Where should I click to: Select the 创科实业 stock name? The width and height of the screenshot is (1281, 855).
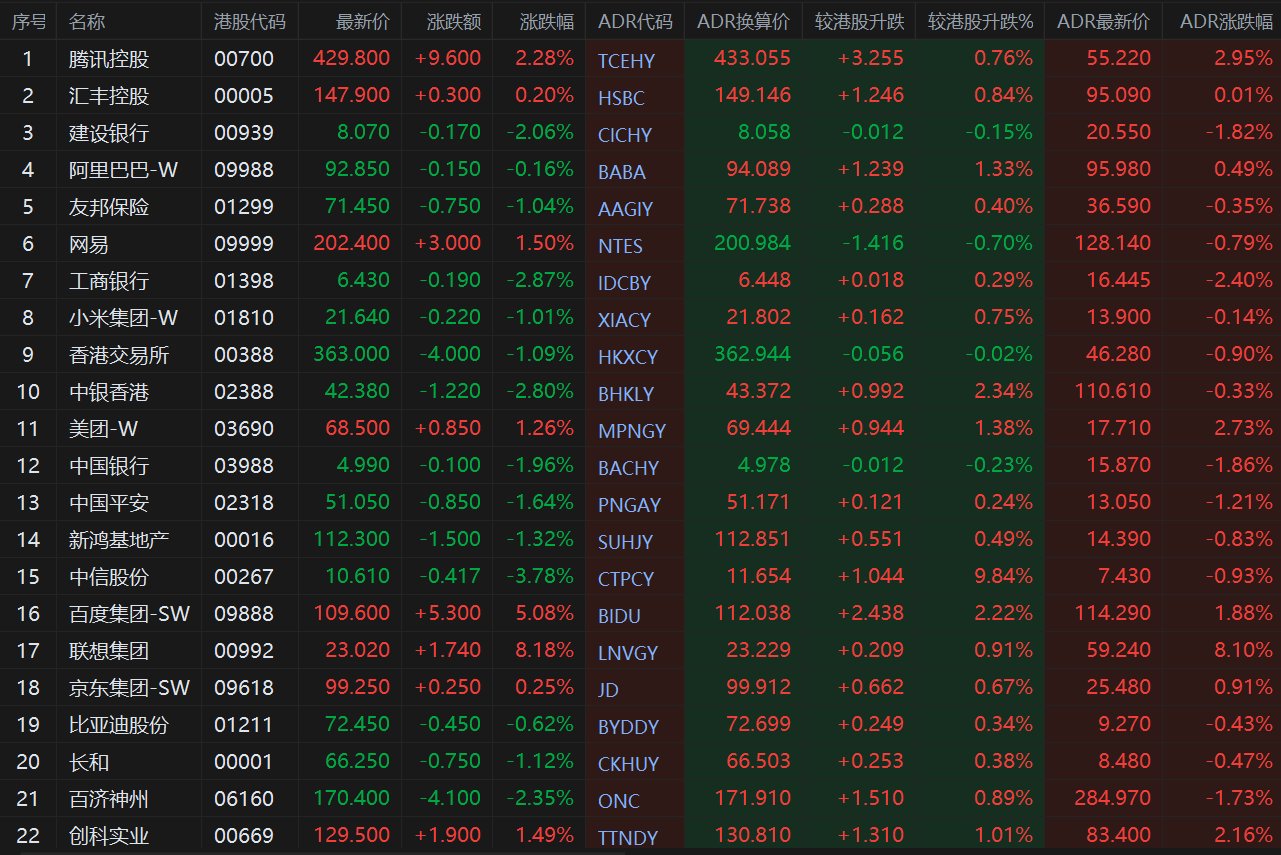click(109, 835)
